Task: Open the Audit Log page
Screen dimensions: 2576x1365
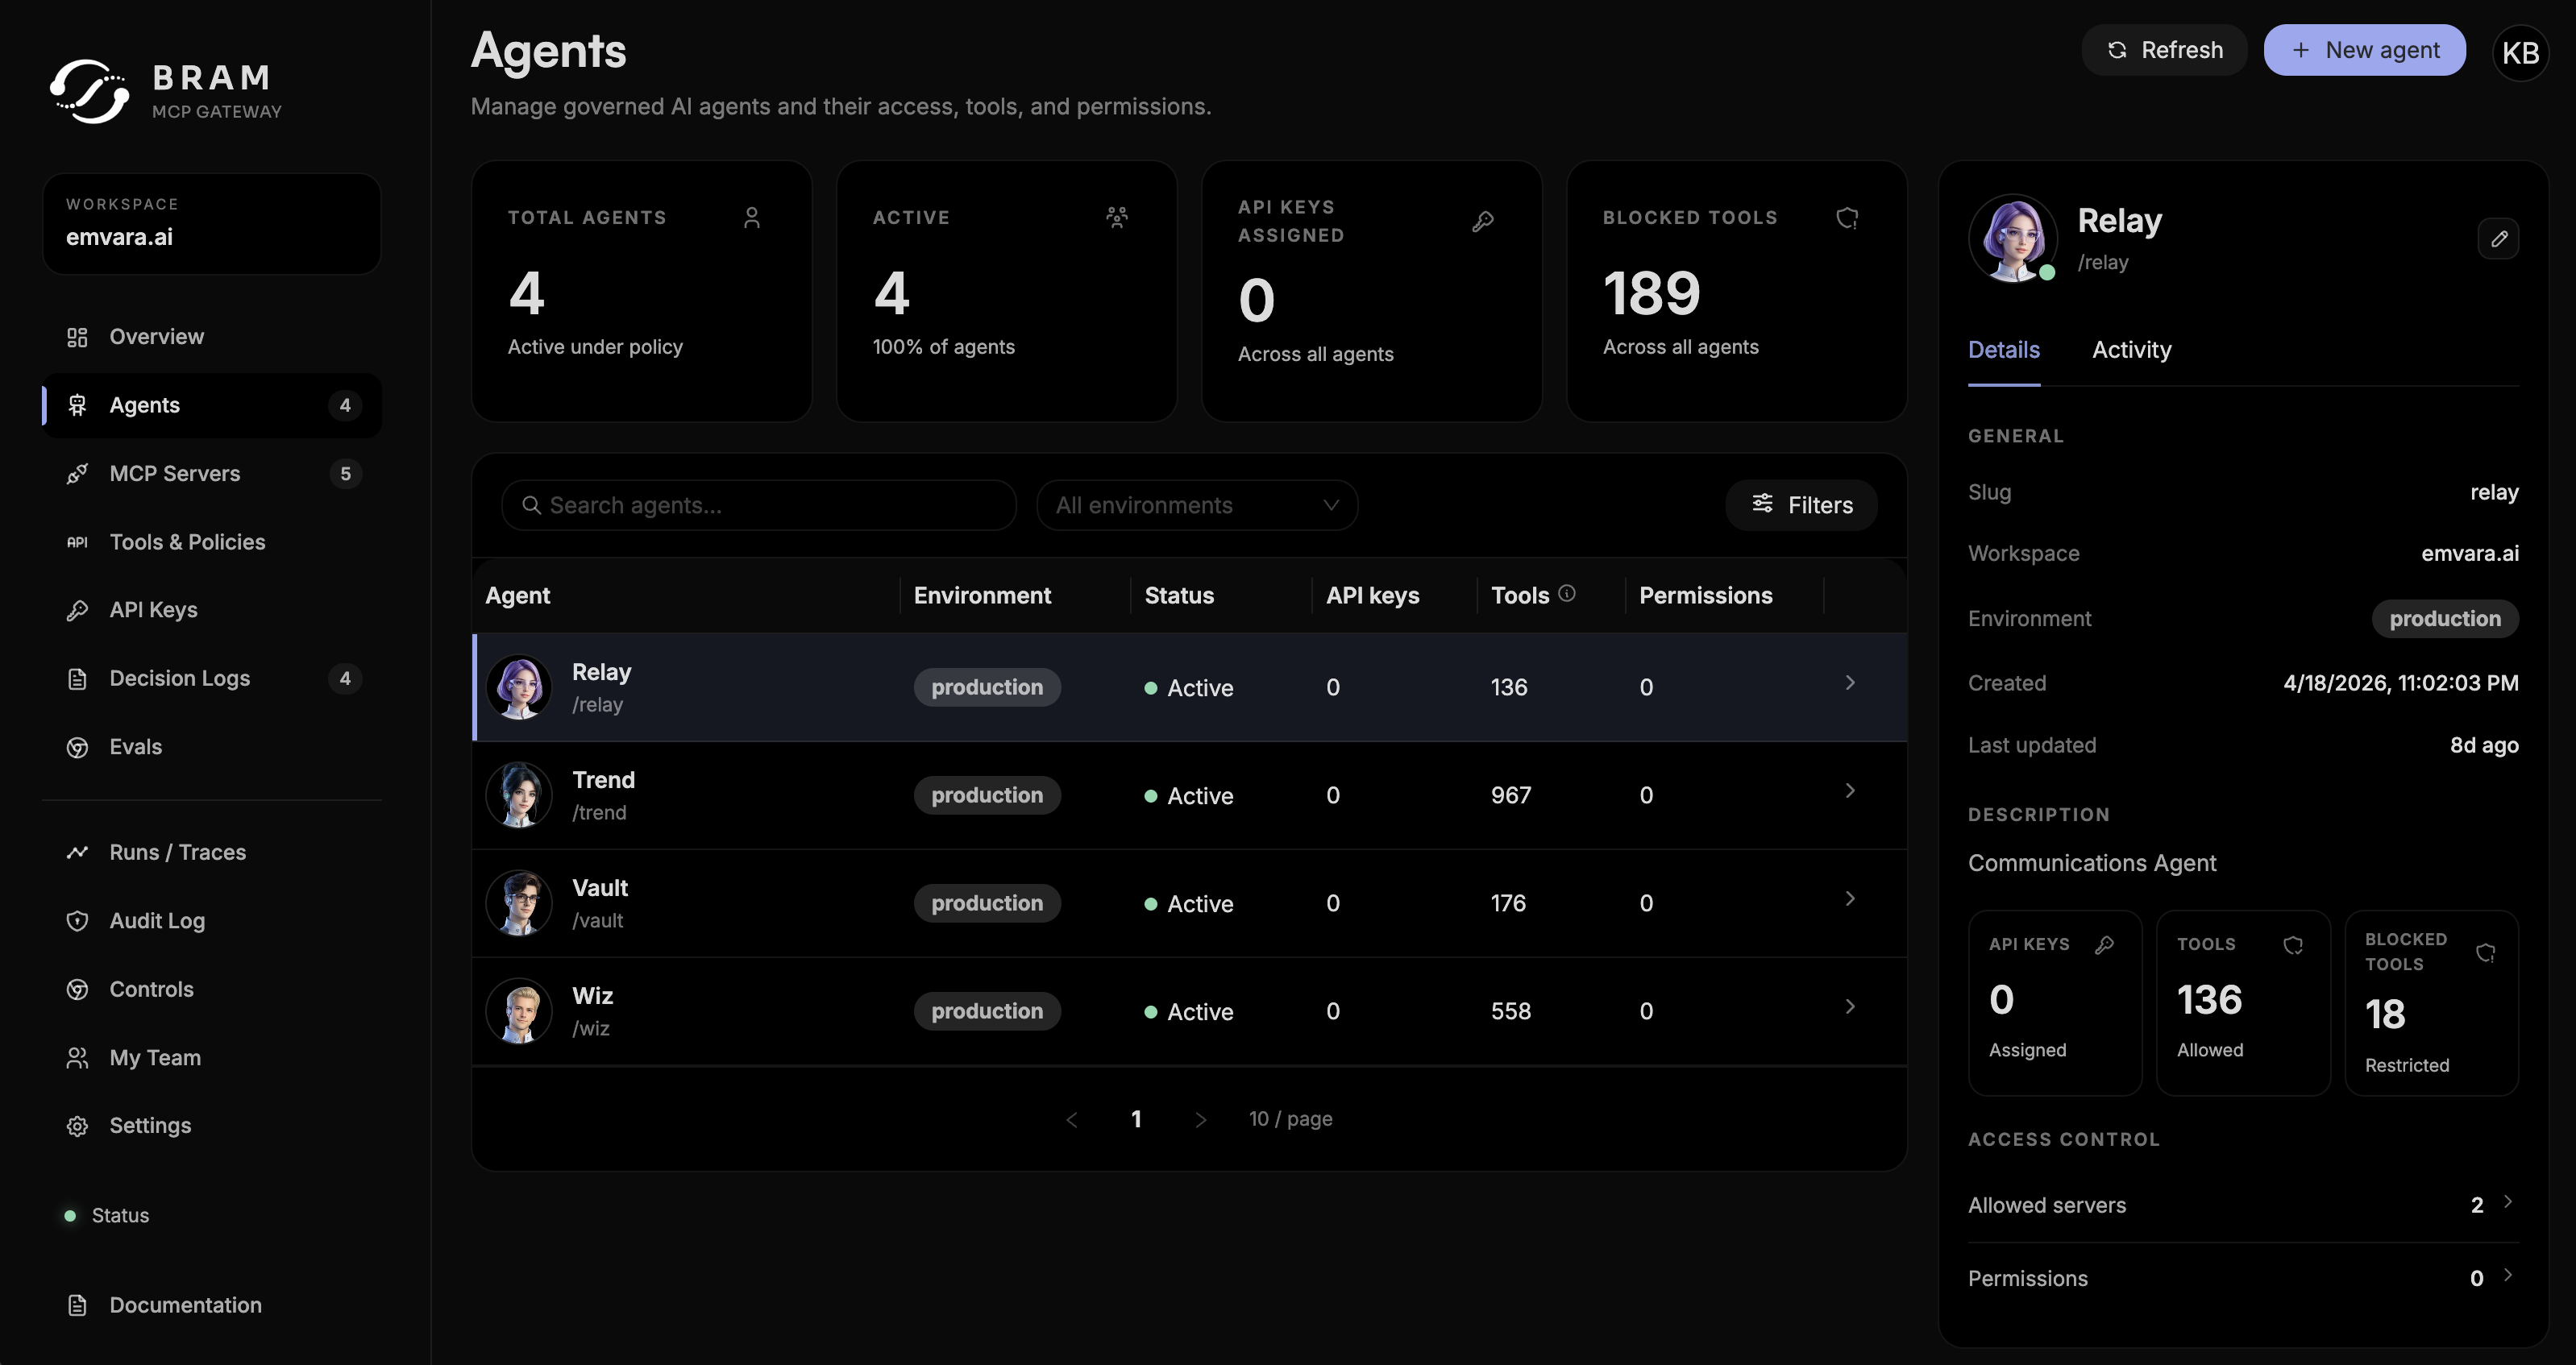Action: (x=156, y=921)
